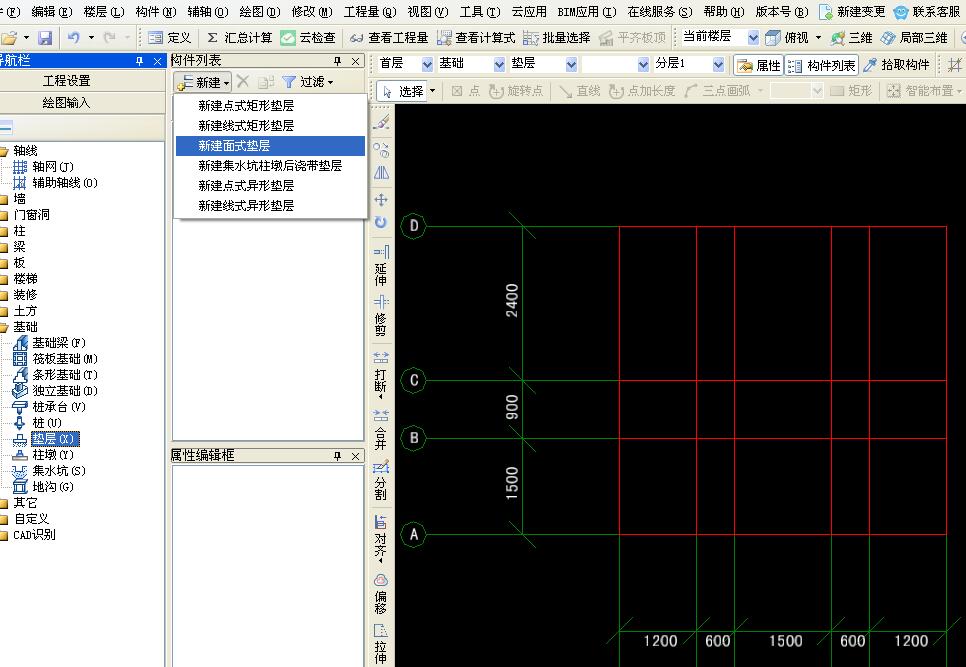Screen dimensions: 966x667
Task: Switch to 三维 3D view
Action: pos(851,38)
